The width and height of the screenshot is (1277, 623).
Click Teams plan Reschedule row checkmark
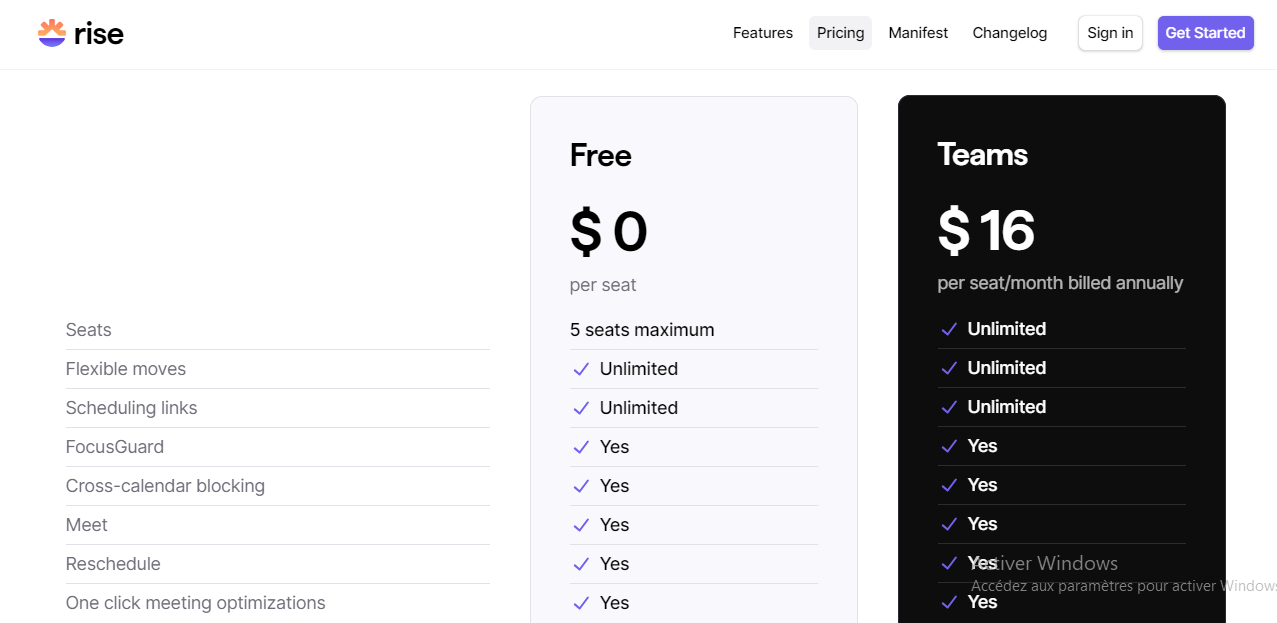[x=949, y=563]
